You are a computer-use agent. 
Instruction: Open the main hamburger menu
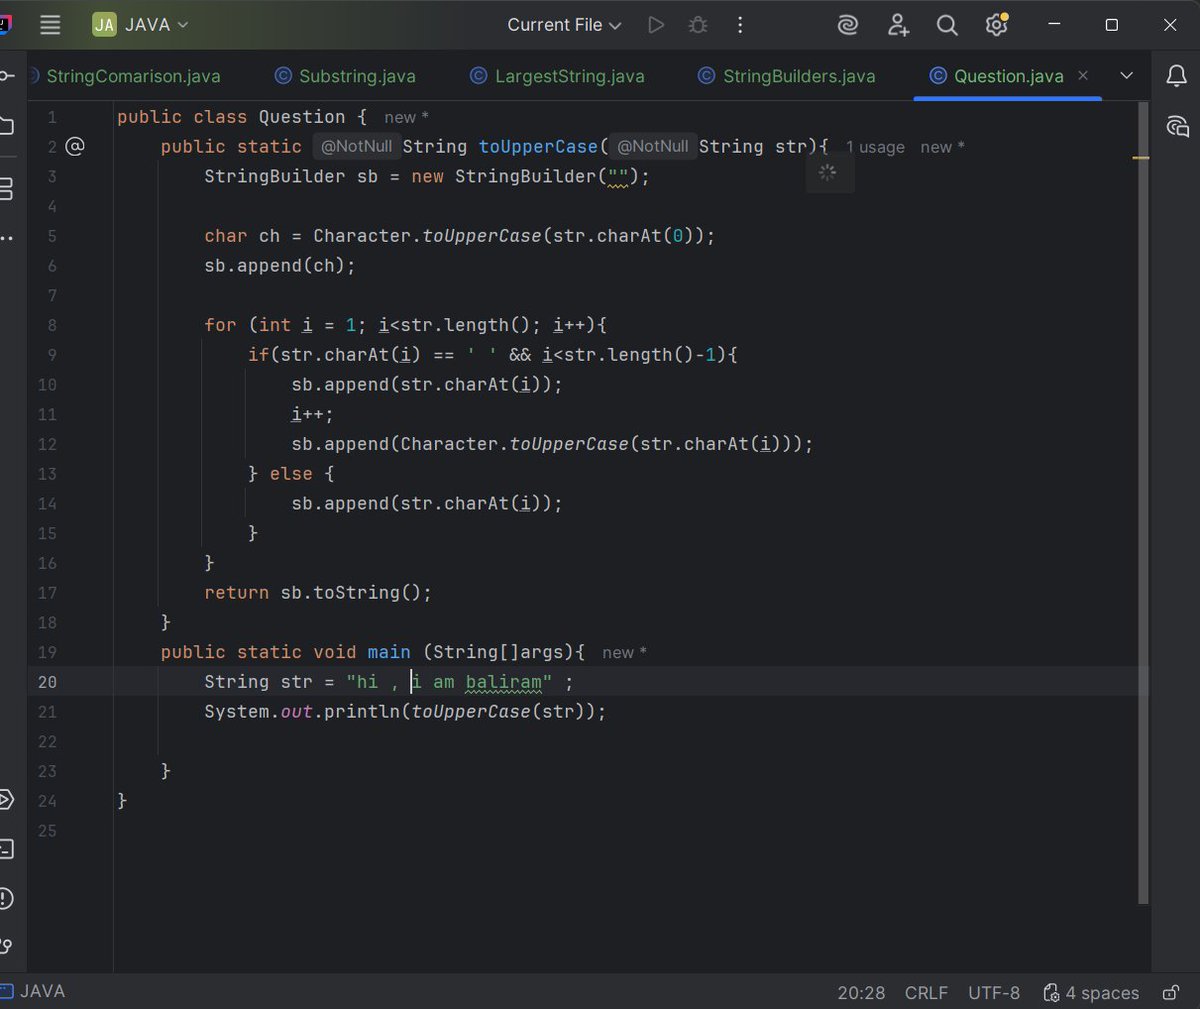(x=50, y=25)
